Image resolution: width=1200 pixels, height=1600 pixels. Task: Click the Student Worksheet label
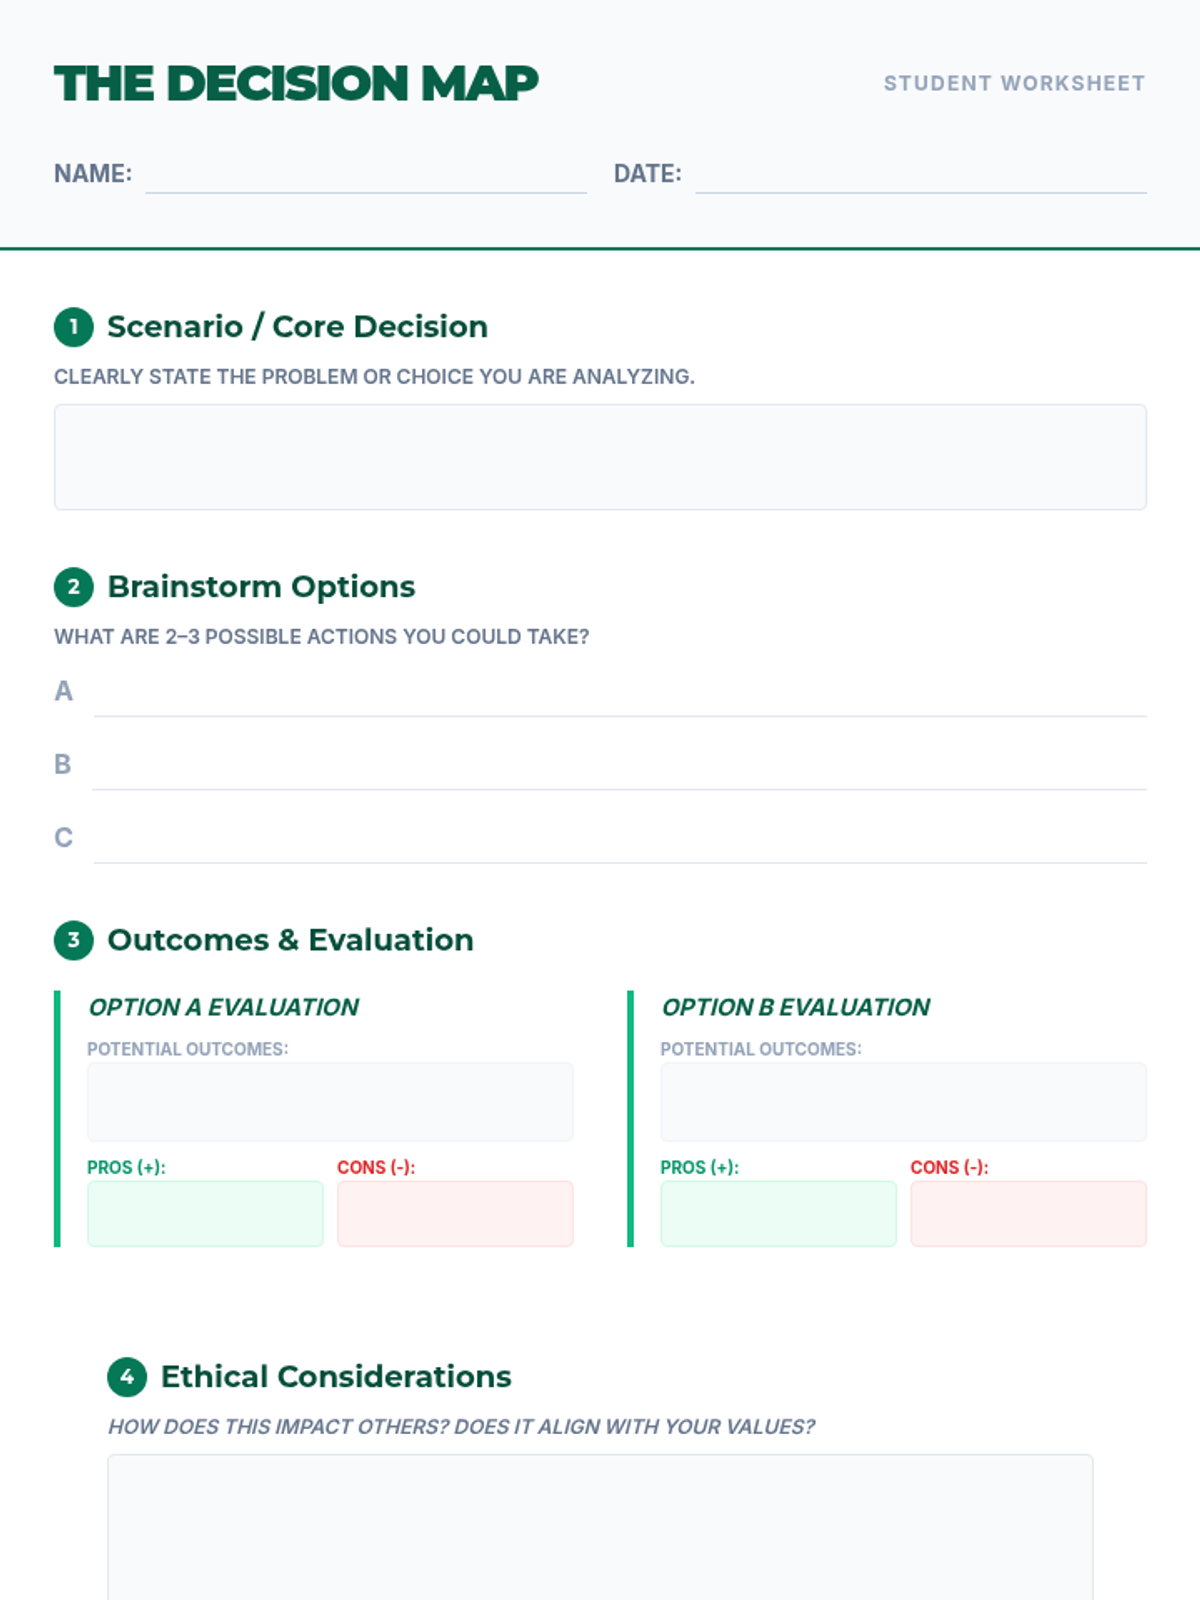click(x=1014, y=83)
